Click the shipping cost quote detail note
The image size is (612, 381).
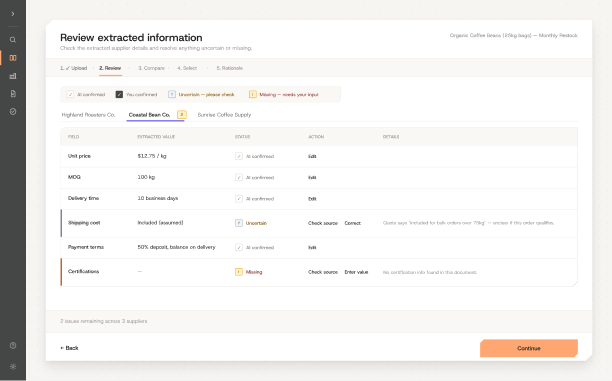coord(468,223)
